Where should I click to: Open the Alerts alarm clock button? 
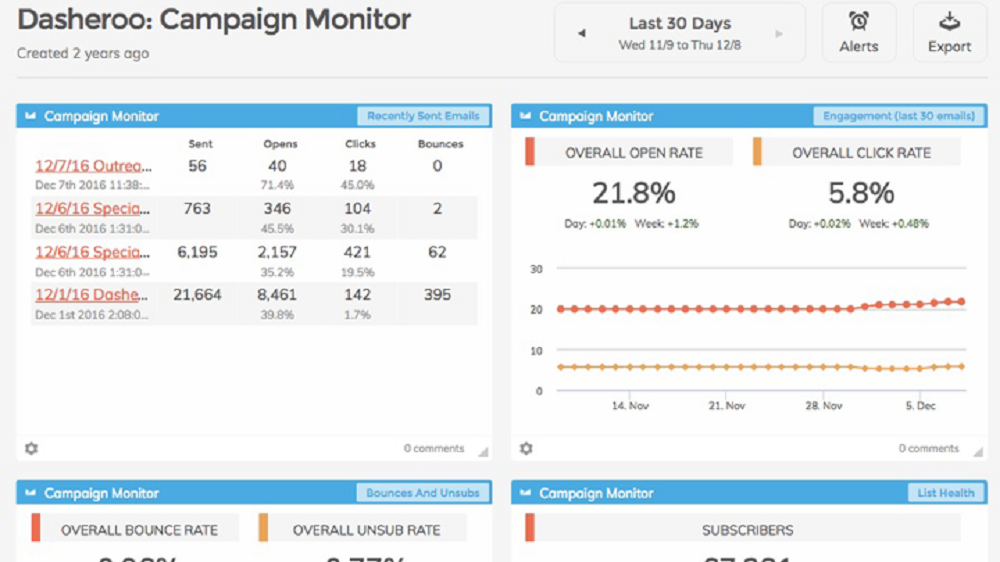click(858, 33)
